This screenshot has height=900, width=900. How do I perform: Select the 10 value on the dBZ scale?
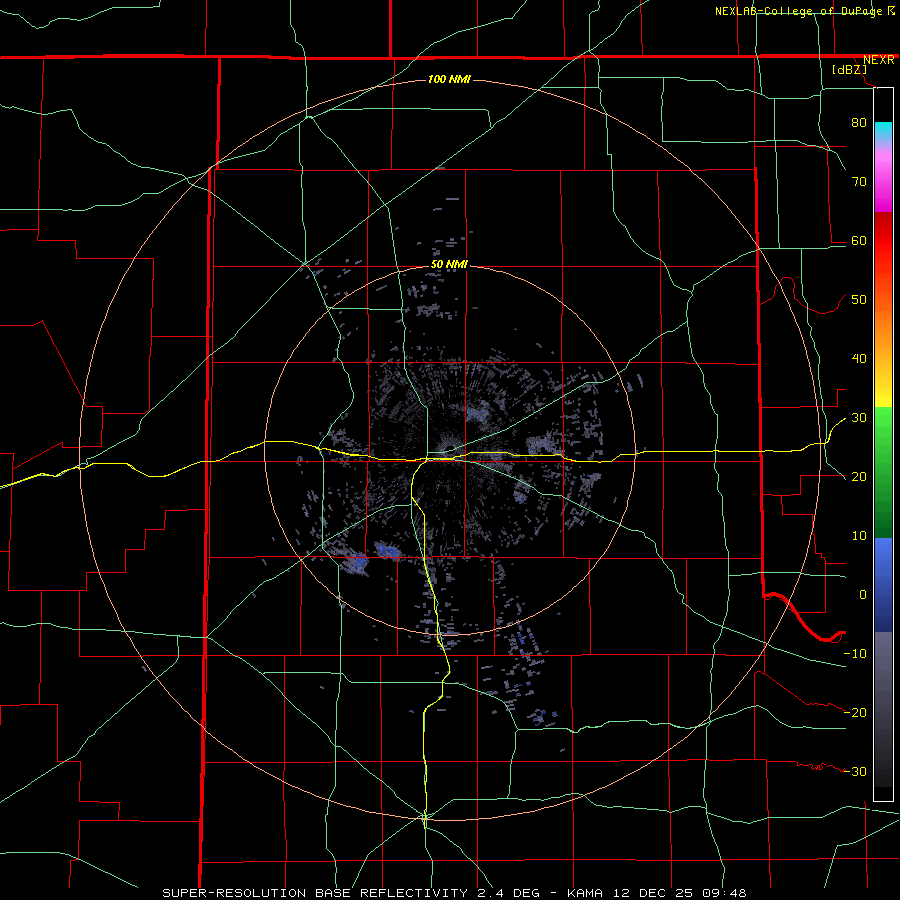859,536
